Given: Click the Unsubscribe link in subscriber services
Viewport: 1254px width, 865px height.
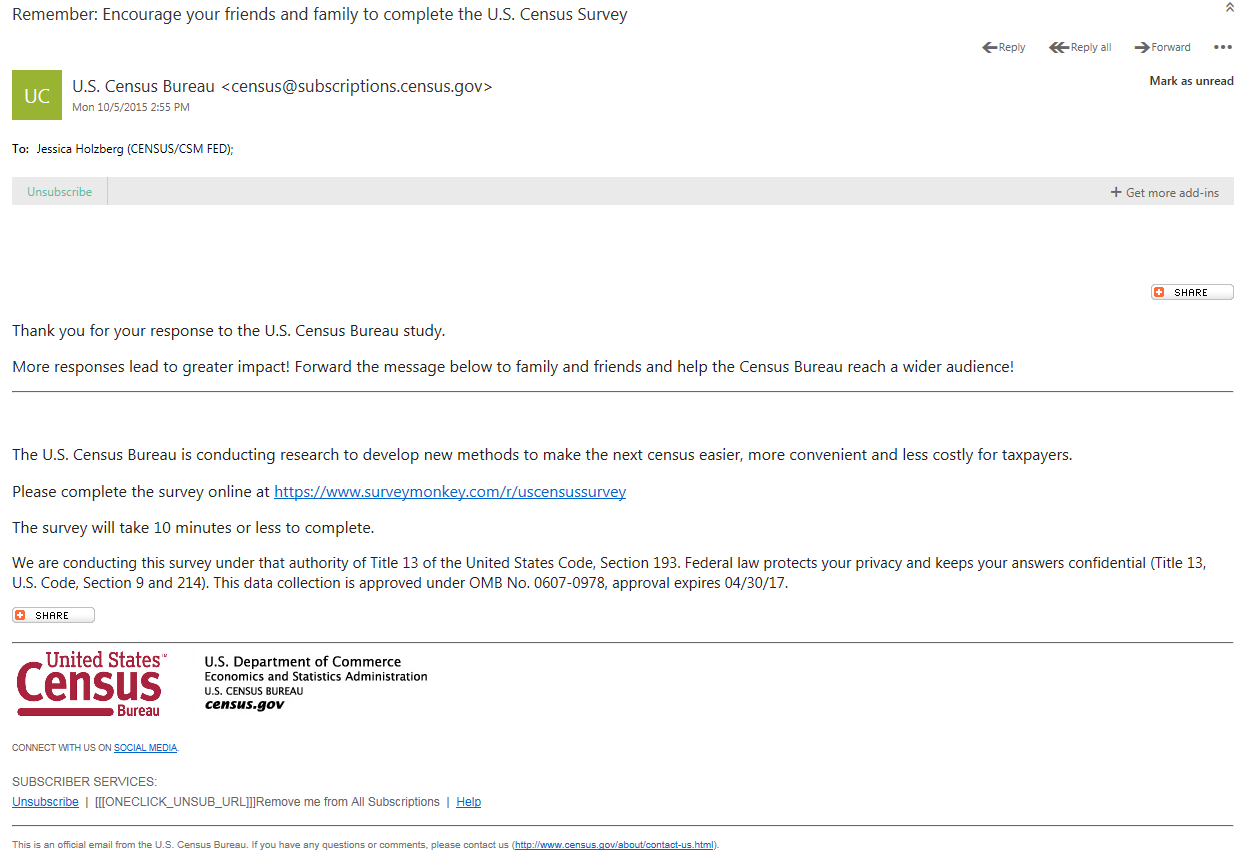Looking at the screenshot, I should pyautogui.click(x=45, y=802).
